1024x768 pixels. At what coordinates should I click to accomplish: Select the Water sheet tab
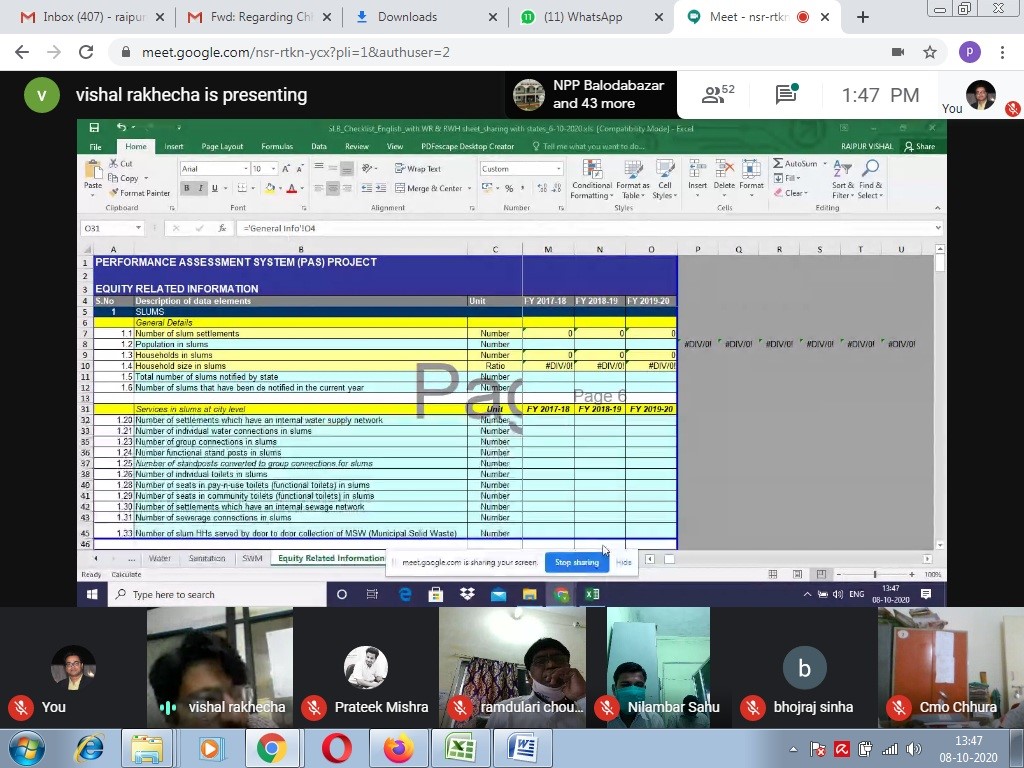[x=159, y=559]
